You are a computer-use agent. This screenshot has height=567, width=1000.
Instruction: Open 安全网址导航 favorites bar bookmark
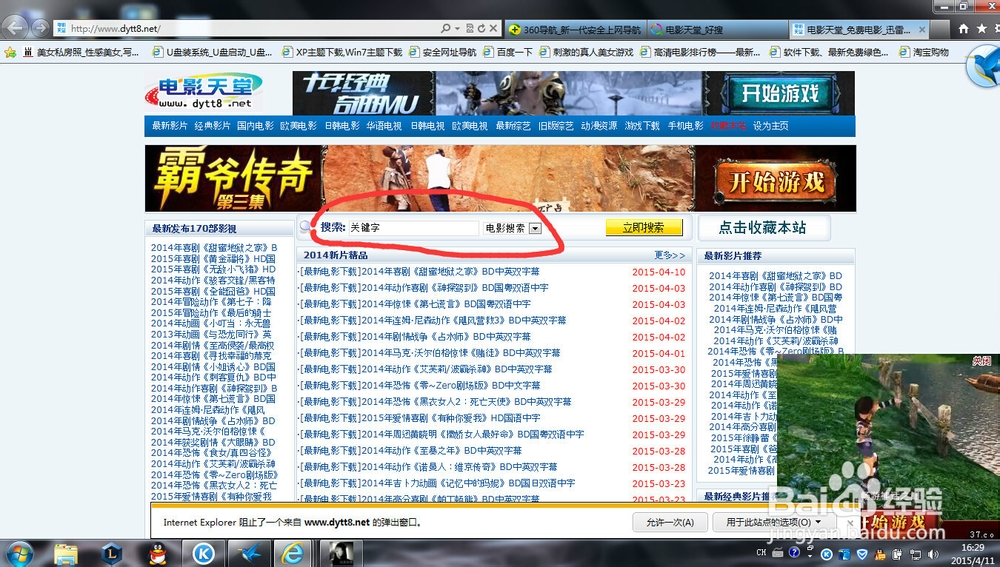point(443,52)
